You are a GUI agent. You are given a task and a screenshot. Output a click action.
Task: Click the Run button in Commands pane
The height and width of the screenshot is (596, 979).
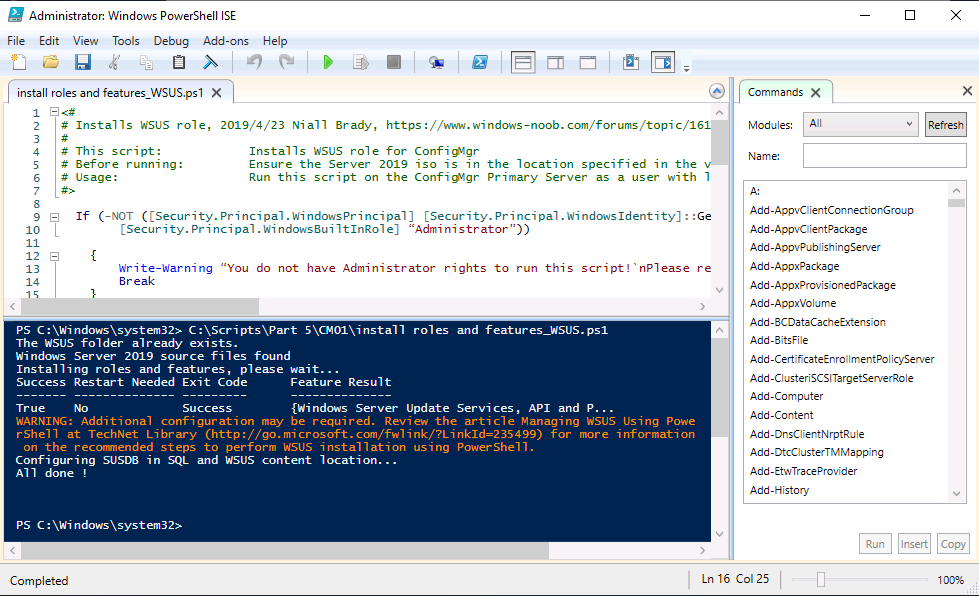[x=875, y=544]
